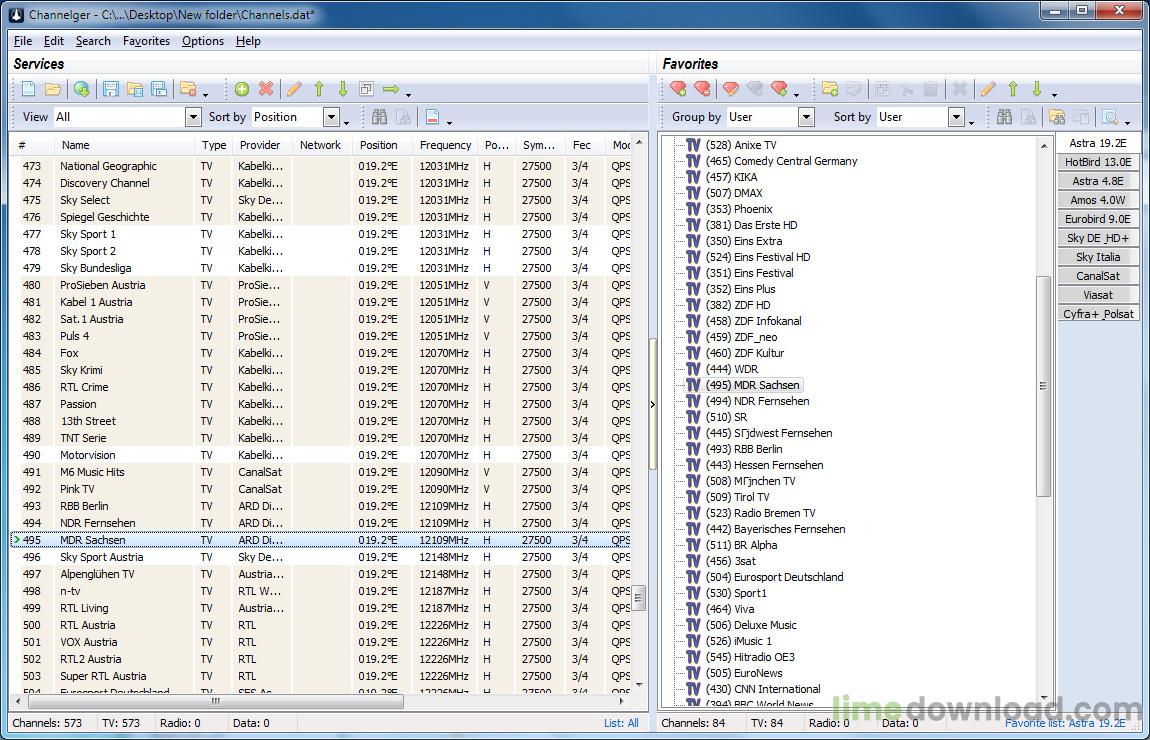This screenshot has width=1150, height=740.
Task: Collapse the panel using the splitter arrow
Action: [x=653, y=404]
